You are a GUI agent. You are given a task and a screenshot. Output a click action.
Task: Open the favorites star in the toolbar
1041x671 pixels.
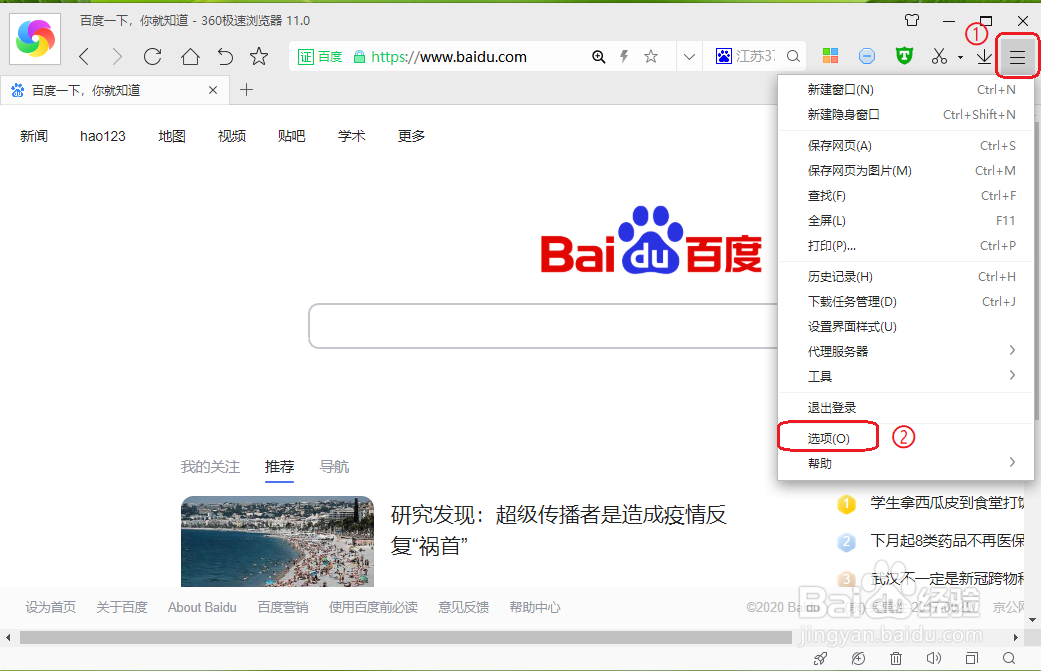tap(259, 56)
